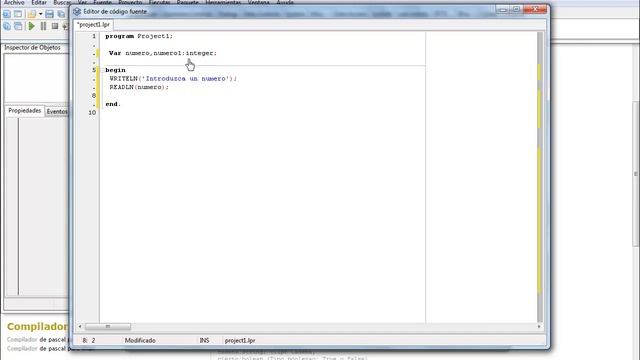The image size is (640, 360).
Task: Click the 'INS' insert mode indicator
Action: point(204,340)
